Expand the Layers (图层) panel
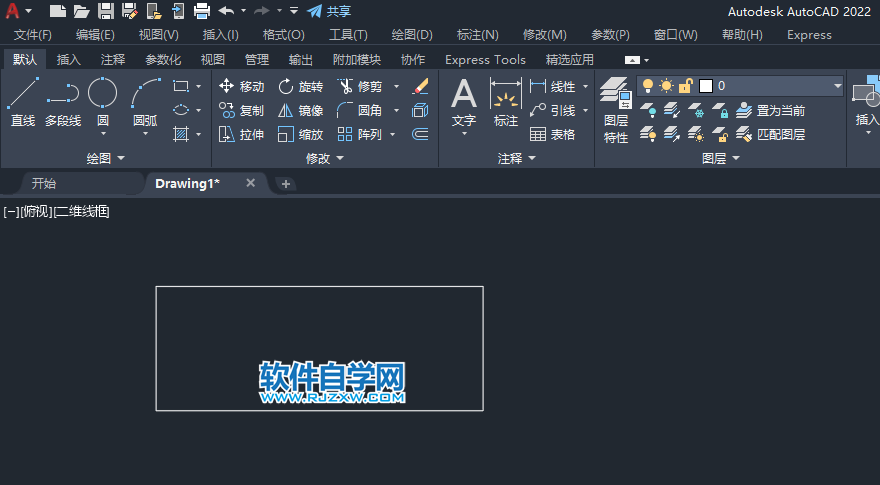Viewport: 880px width, 485px height. coord(721,159)
